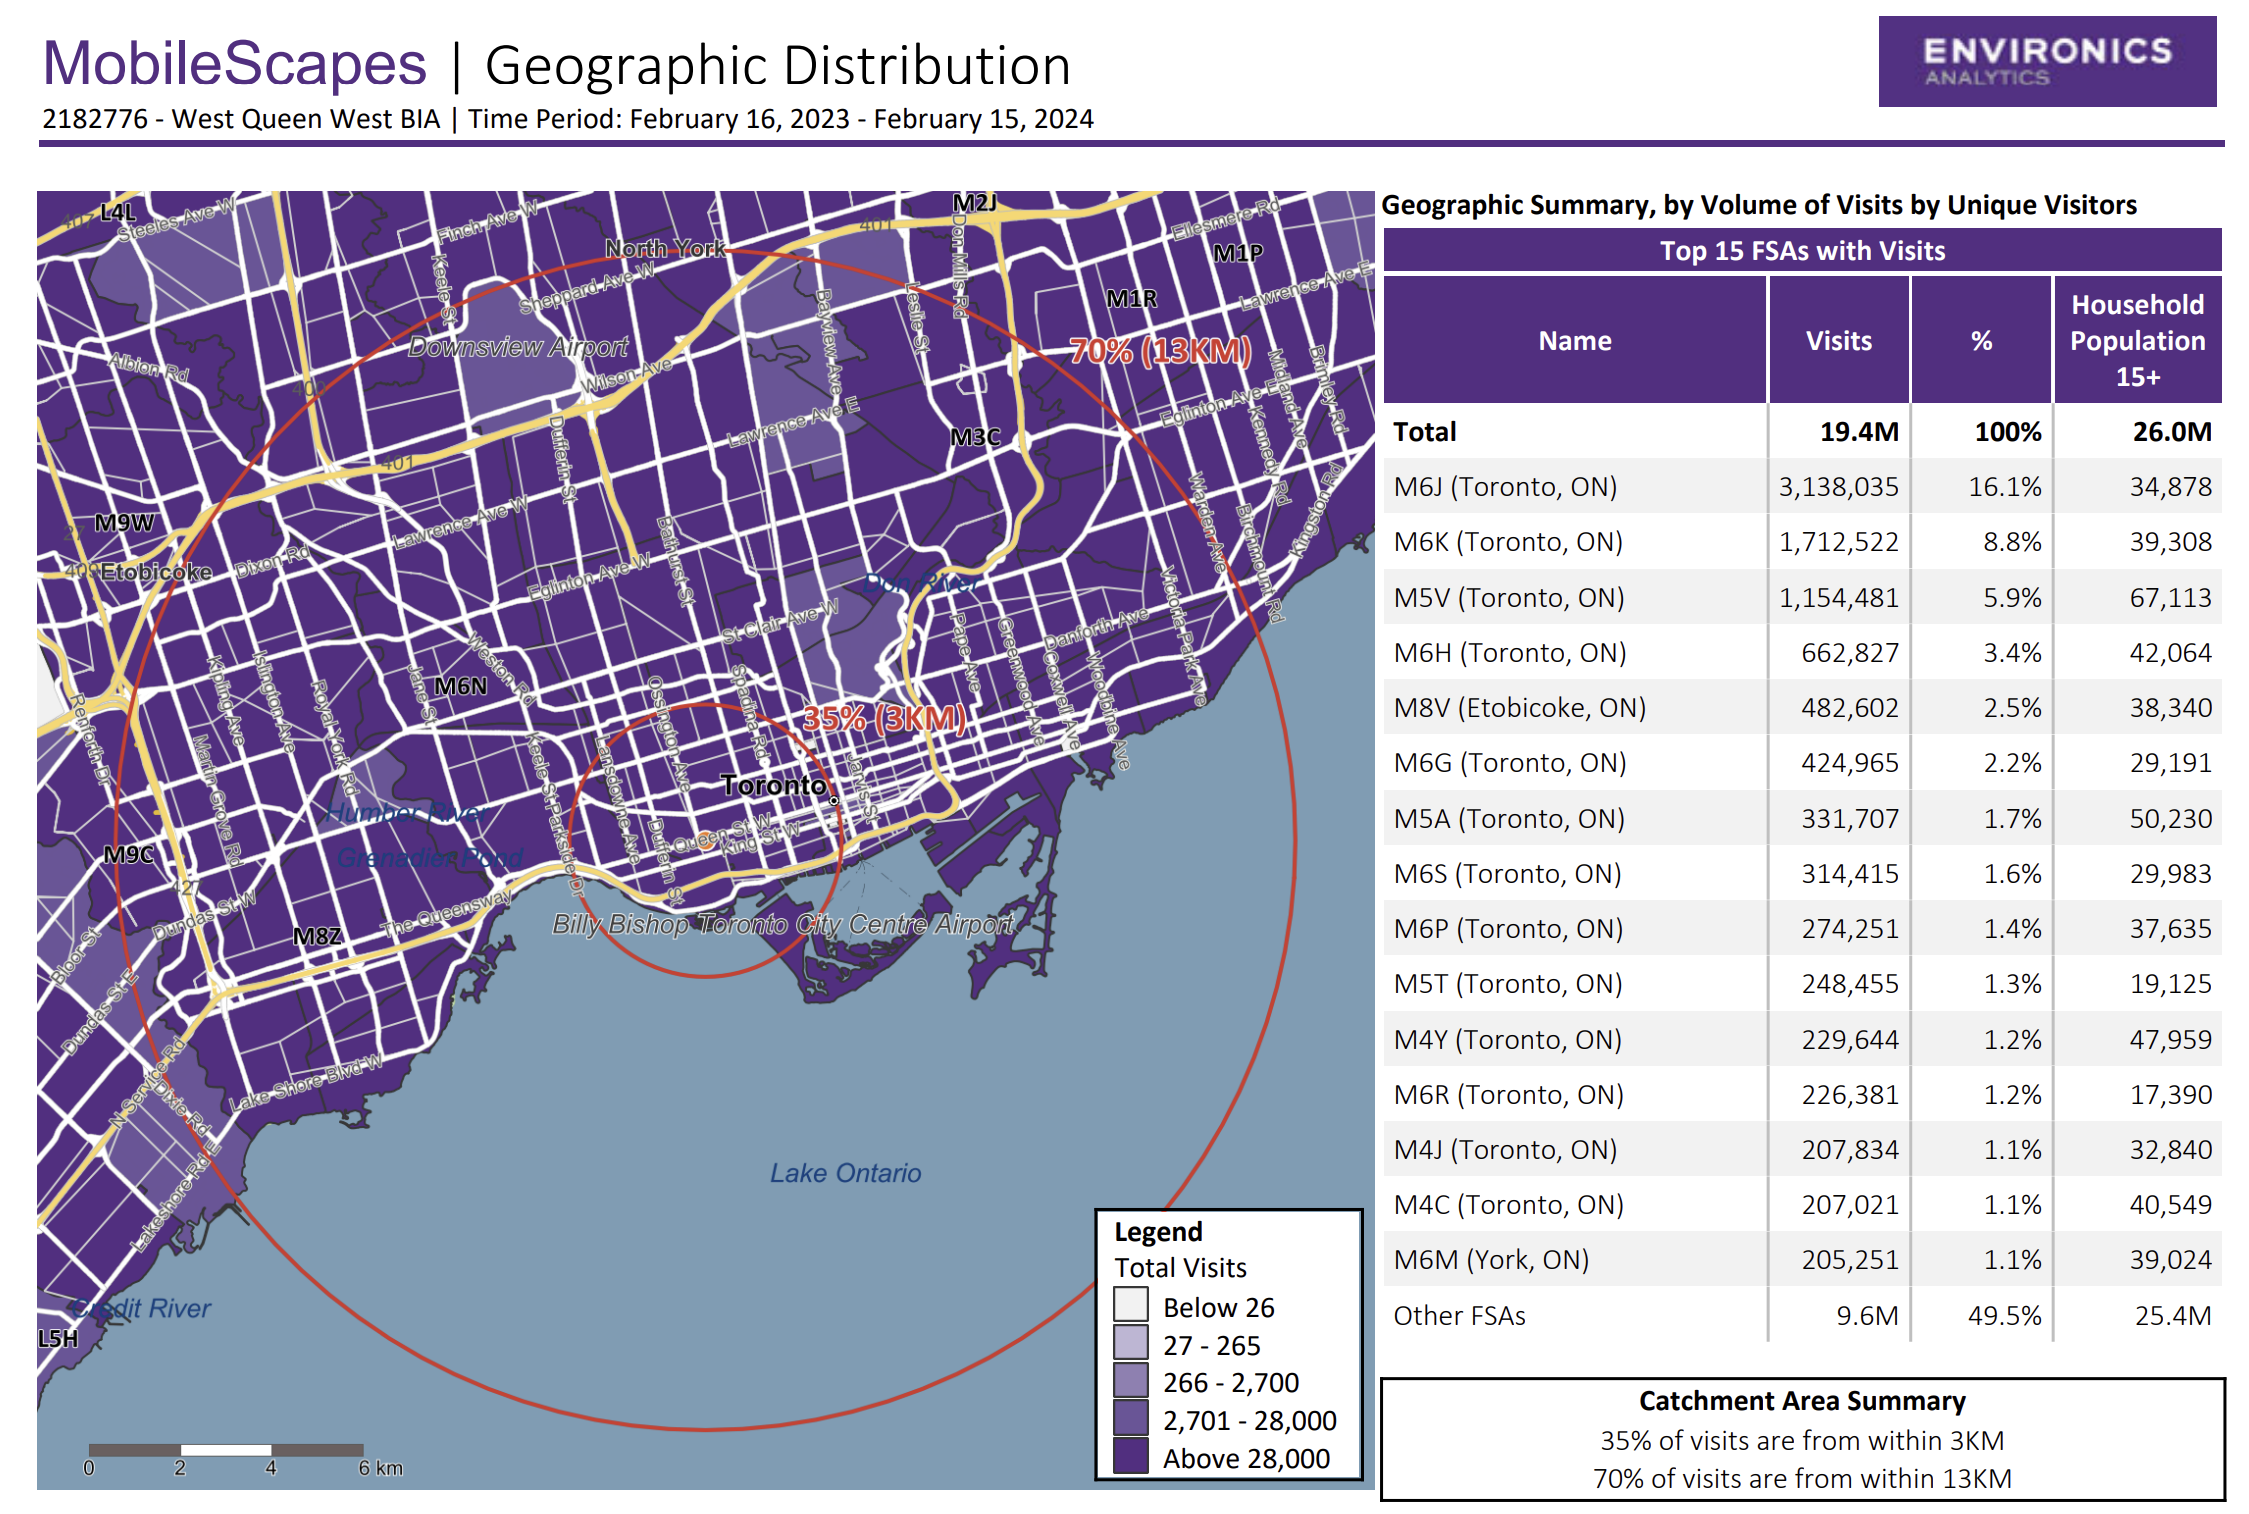Select the 'M4Y (Toronto, ON)' row name
Viewport: 2249px width, 1514px height.
1508,1040
